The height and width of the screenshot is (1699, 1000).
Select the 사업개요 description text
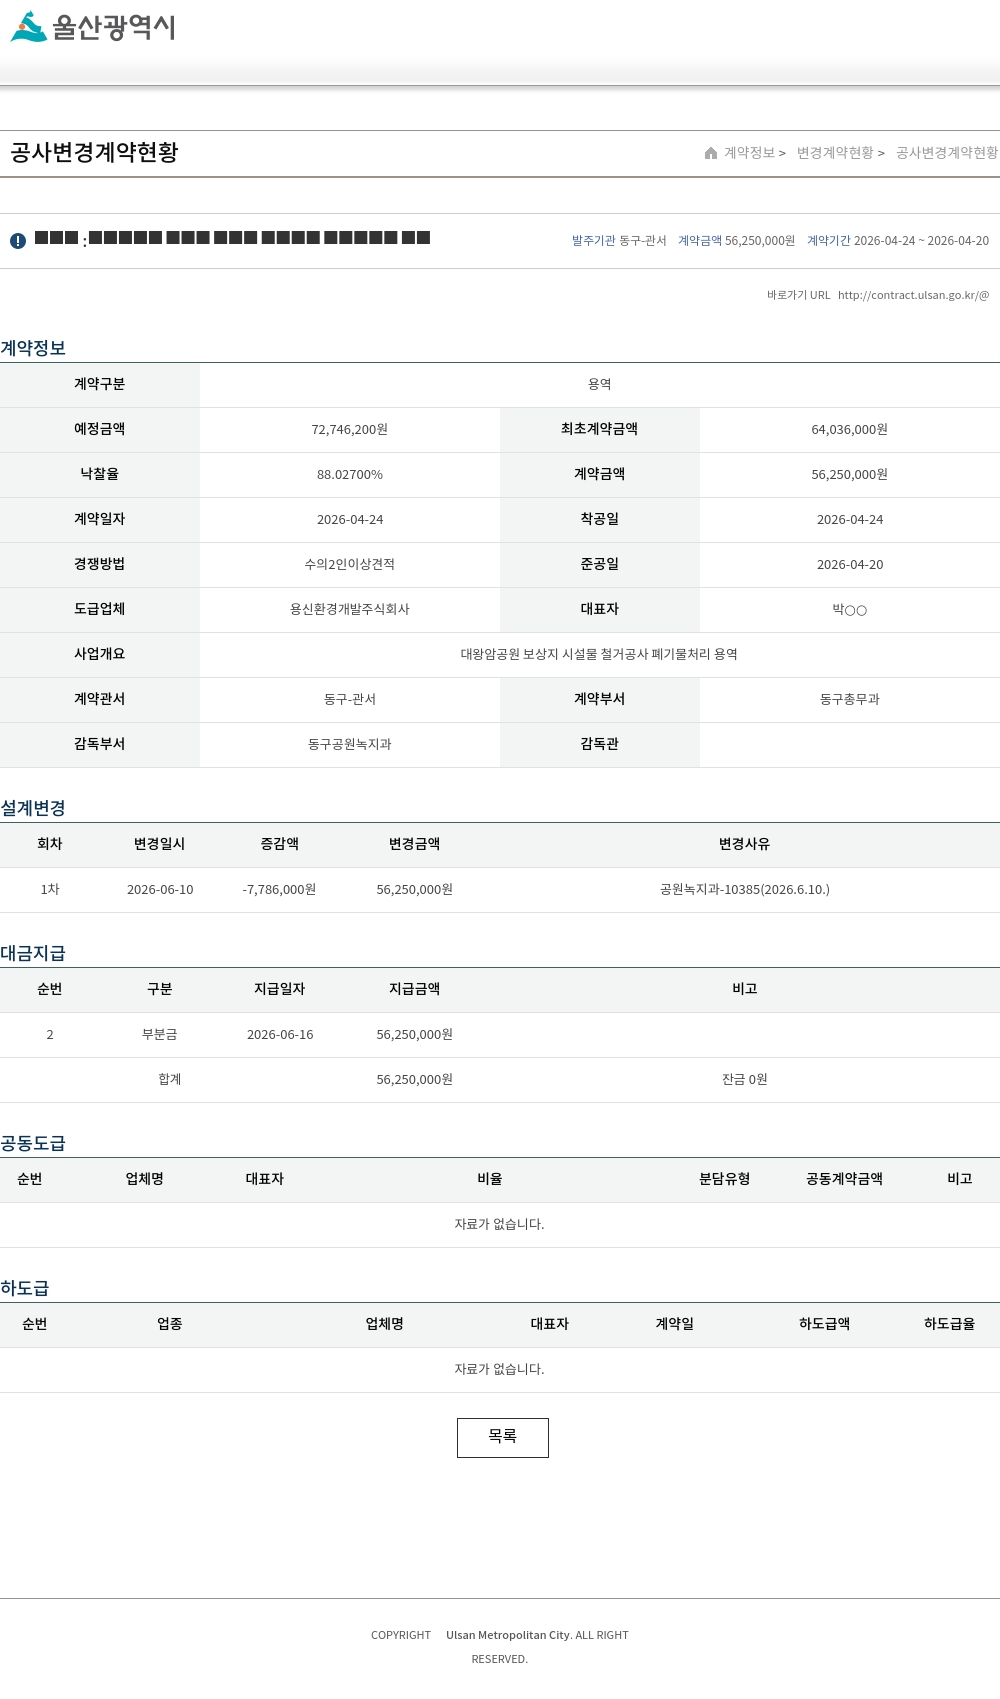point(599,654)
